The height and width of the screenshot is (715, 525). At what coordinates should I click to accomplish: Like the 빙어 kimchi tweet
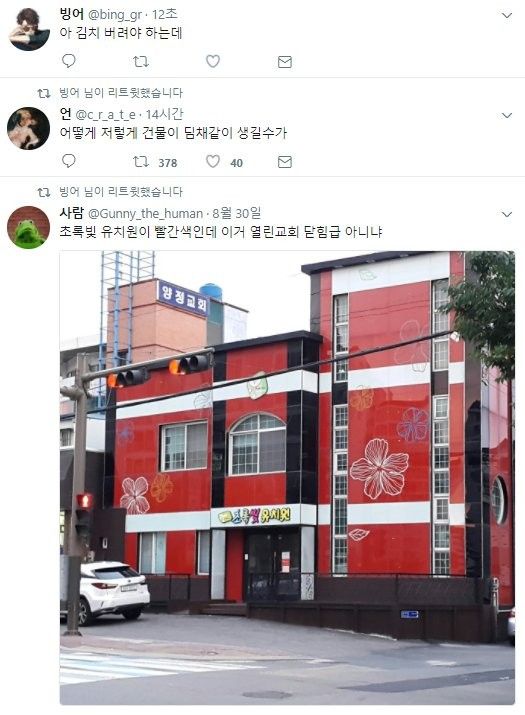tap(213, 61)
